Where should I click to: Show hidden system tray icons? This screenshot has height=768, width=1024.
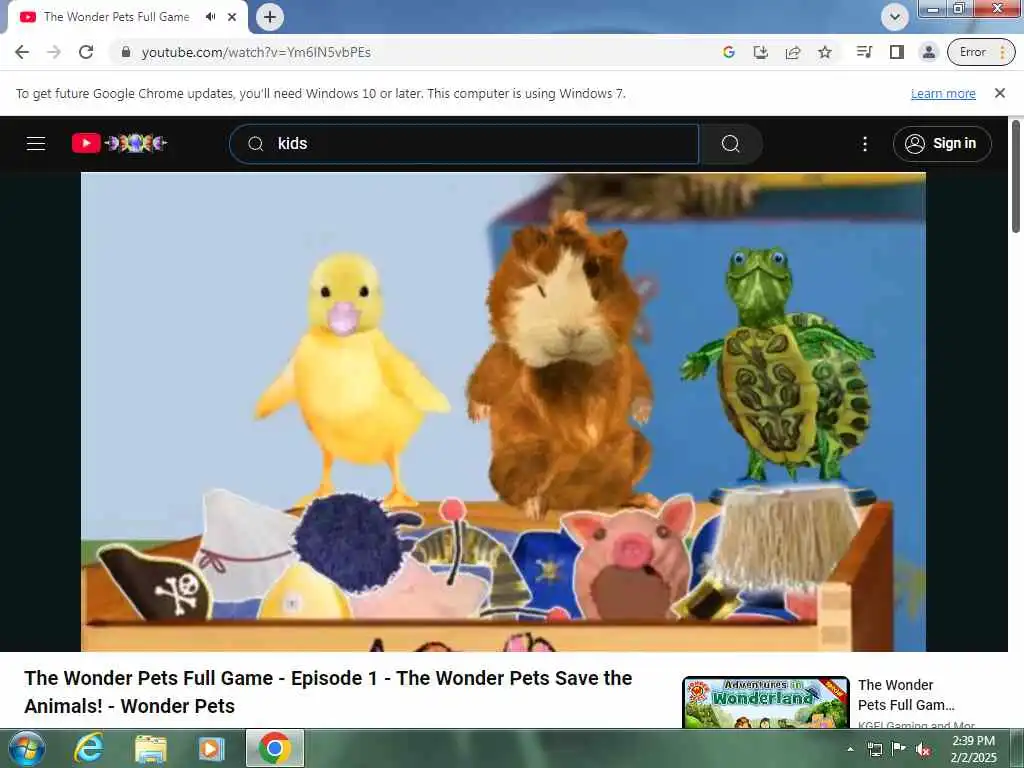click(850, 749)
